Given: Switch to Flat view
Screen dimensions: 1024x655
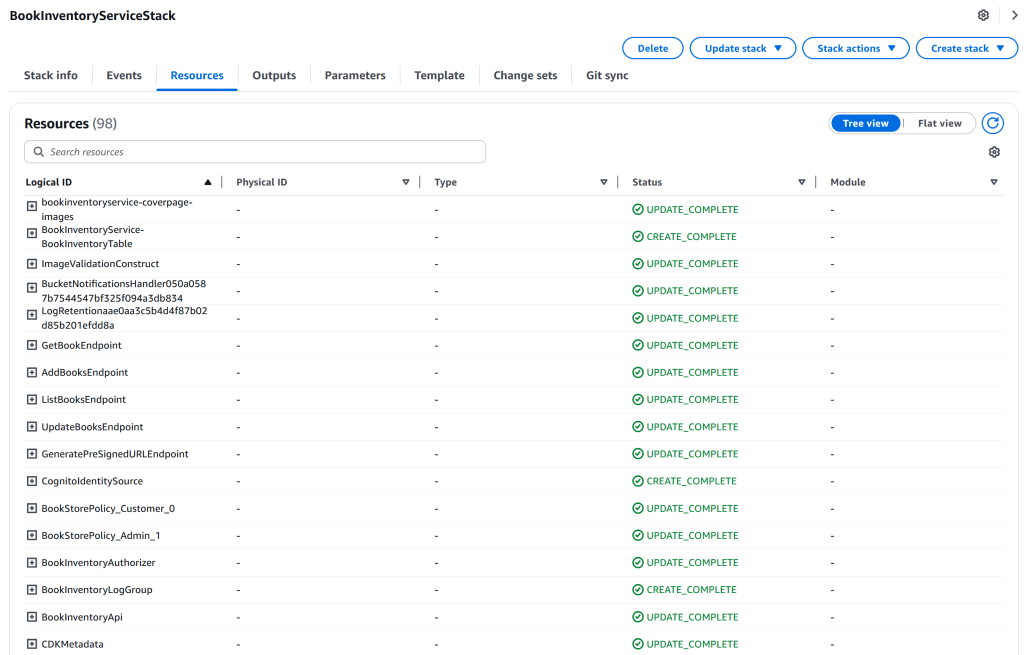Looking at the screenshot, I should 938,122.
